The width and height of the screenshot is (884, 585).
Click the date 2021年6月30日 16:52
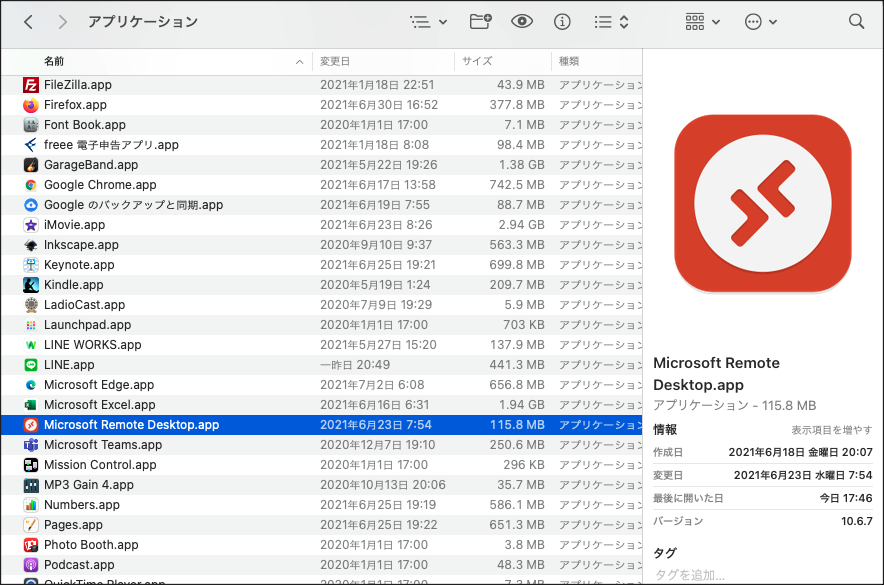(x=379, y=105)
